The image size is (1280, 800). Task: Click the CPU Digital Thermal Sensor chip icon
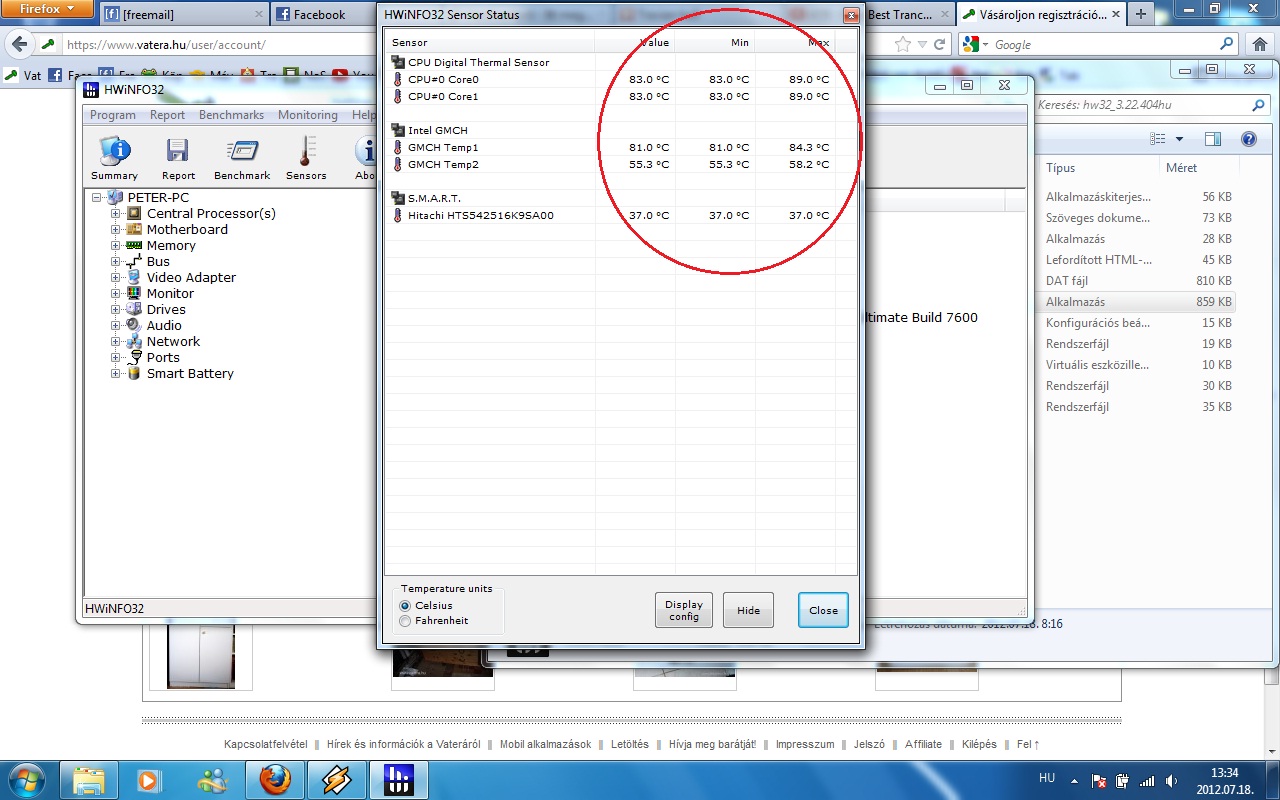tap(398, 63)
